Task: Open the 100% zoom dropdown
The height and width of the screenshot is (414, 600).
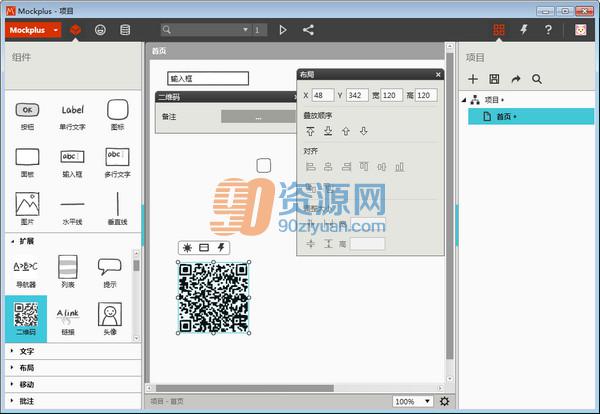Action: click(412, 401)
